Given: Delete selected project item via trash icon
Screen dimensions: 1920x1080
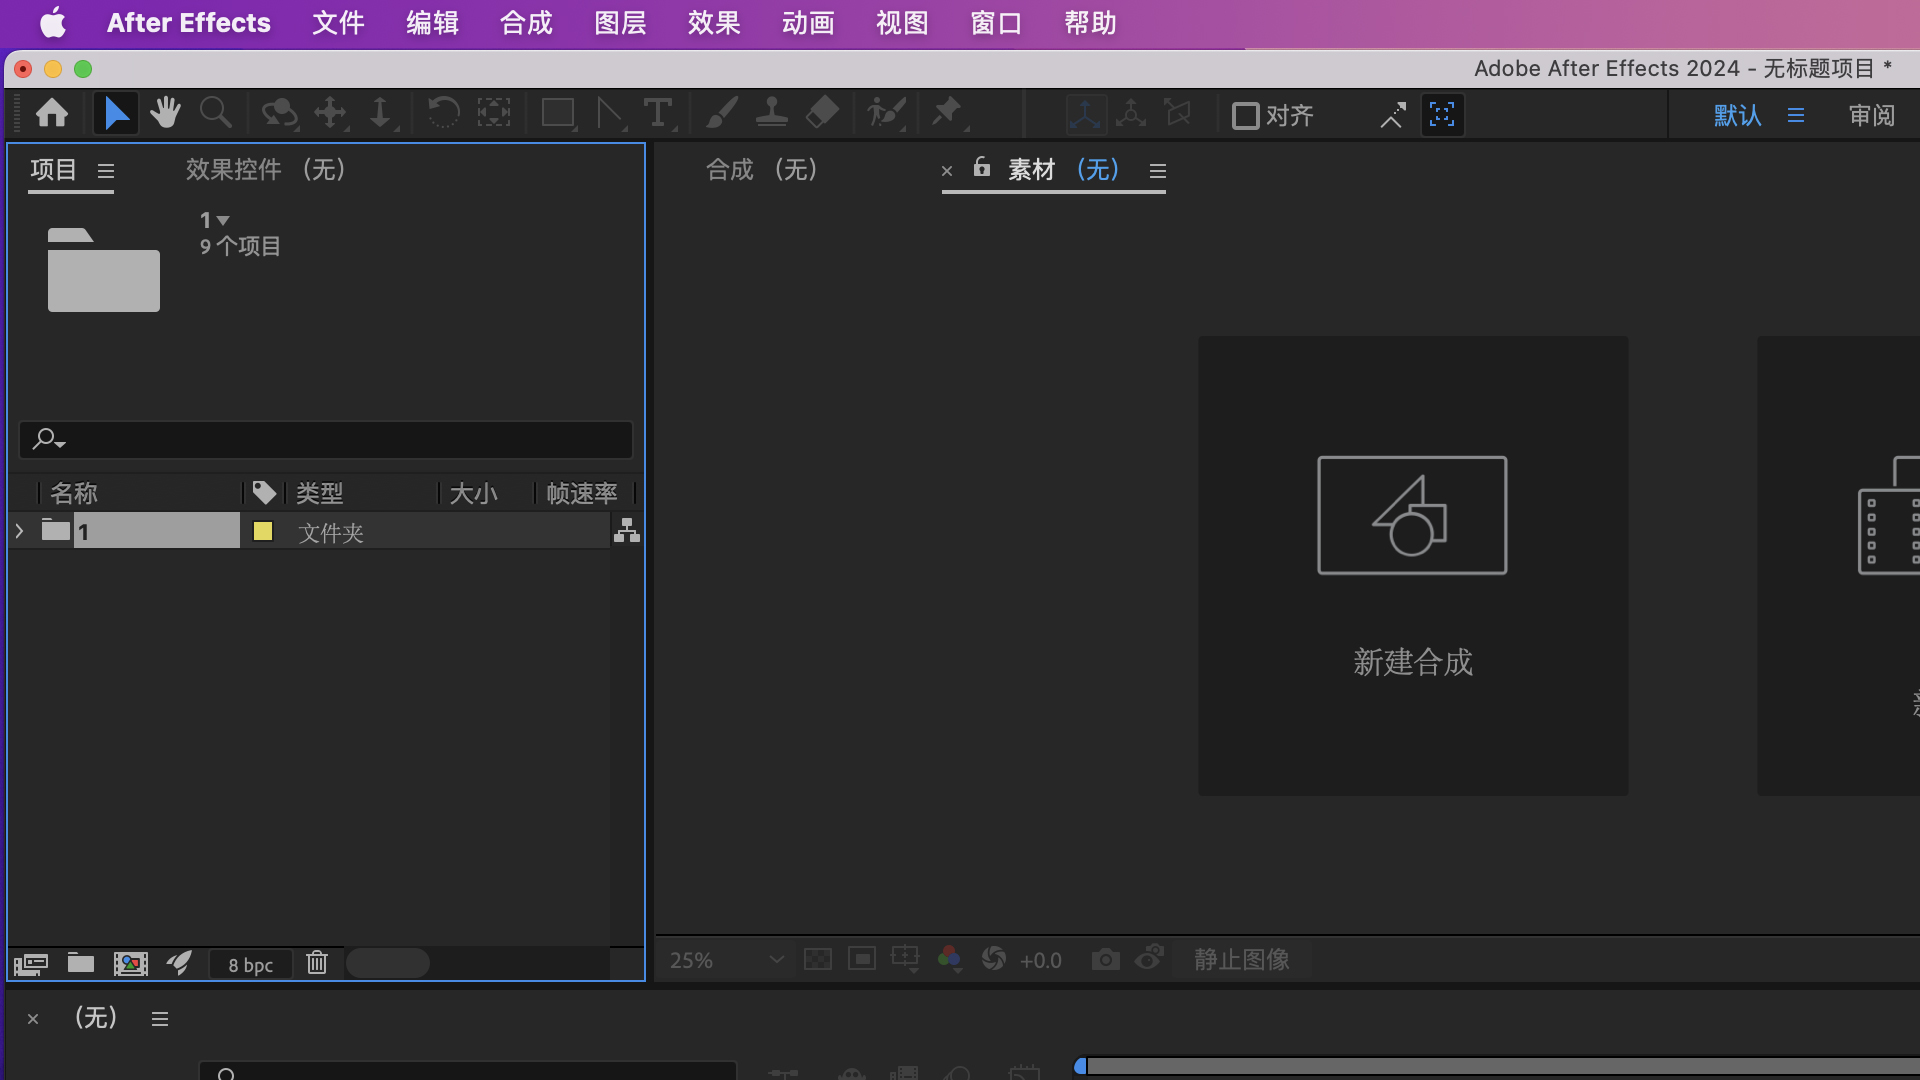Looking at the screenshot, I should [317, 963].
